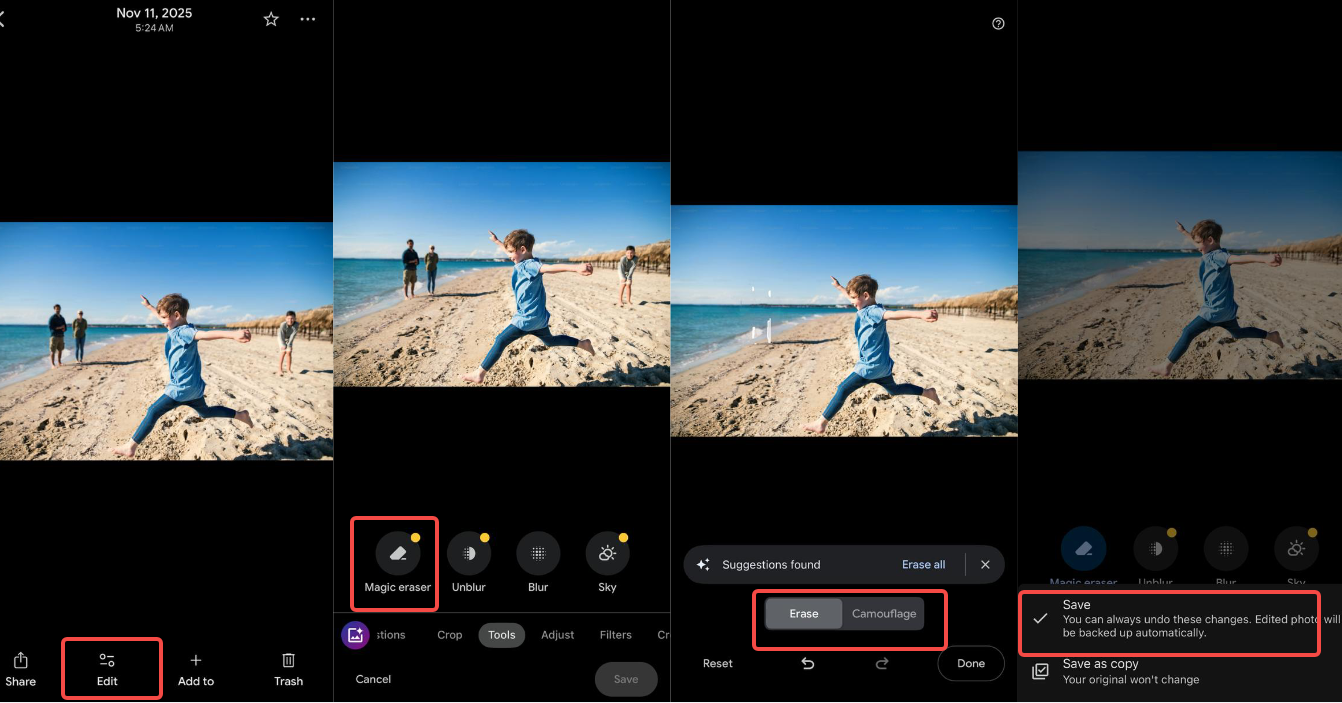Switch to Camouflage mode
The image size is (1342, 703).
click(x=883, y=614)
